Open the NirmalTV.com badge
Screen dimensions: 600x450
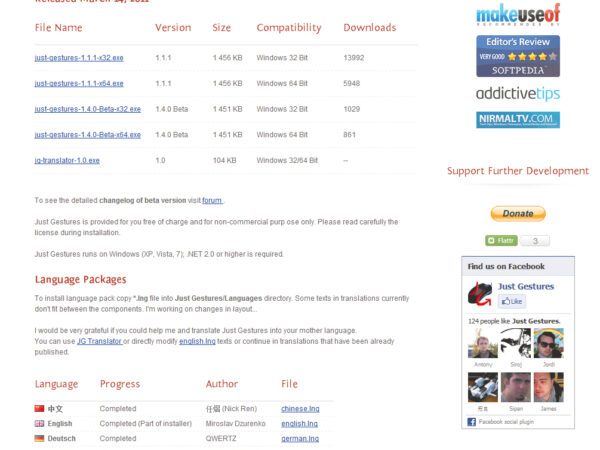518,119
